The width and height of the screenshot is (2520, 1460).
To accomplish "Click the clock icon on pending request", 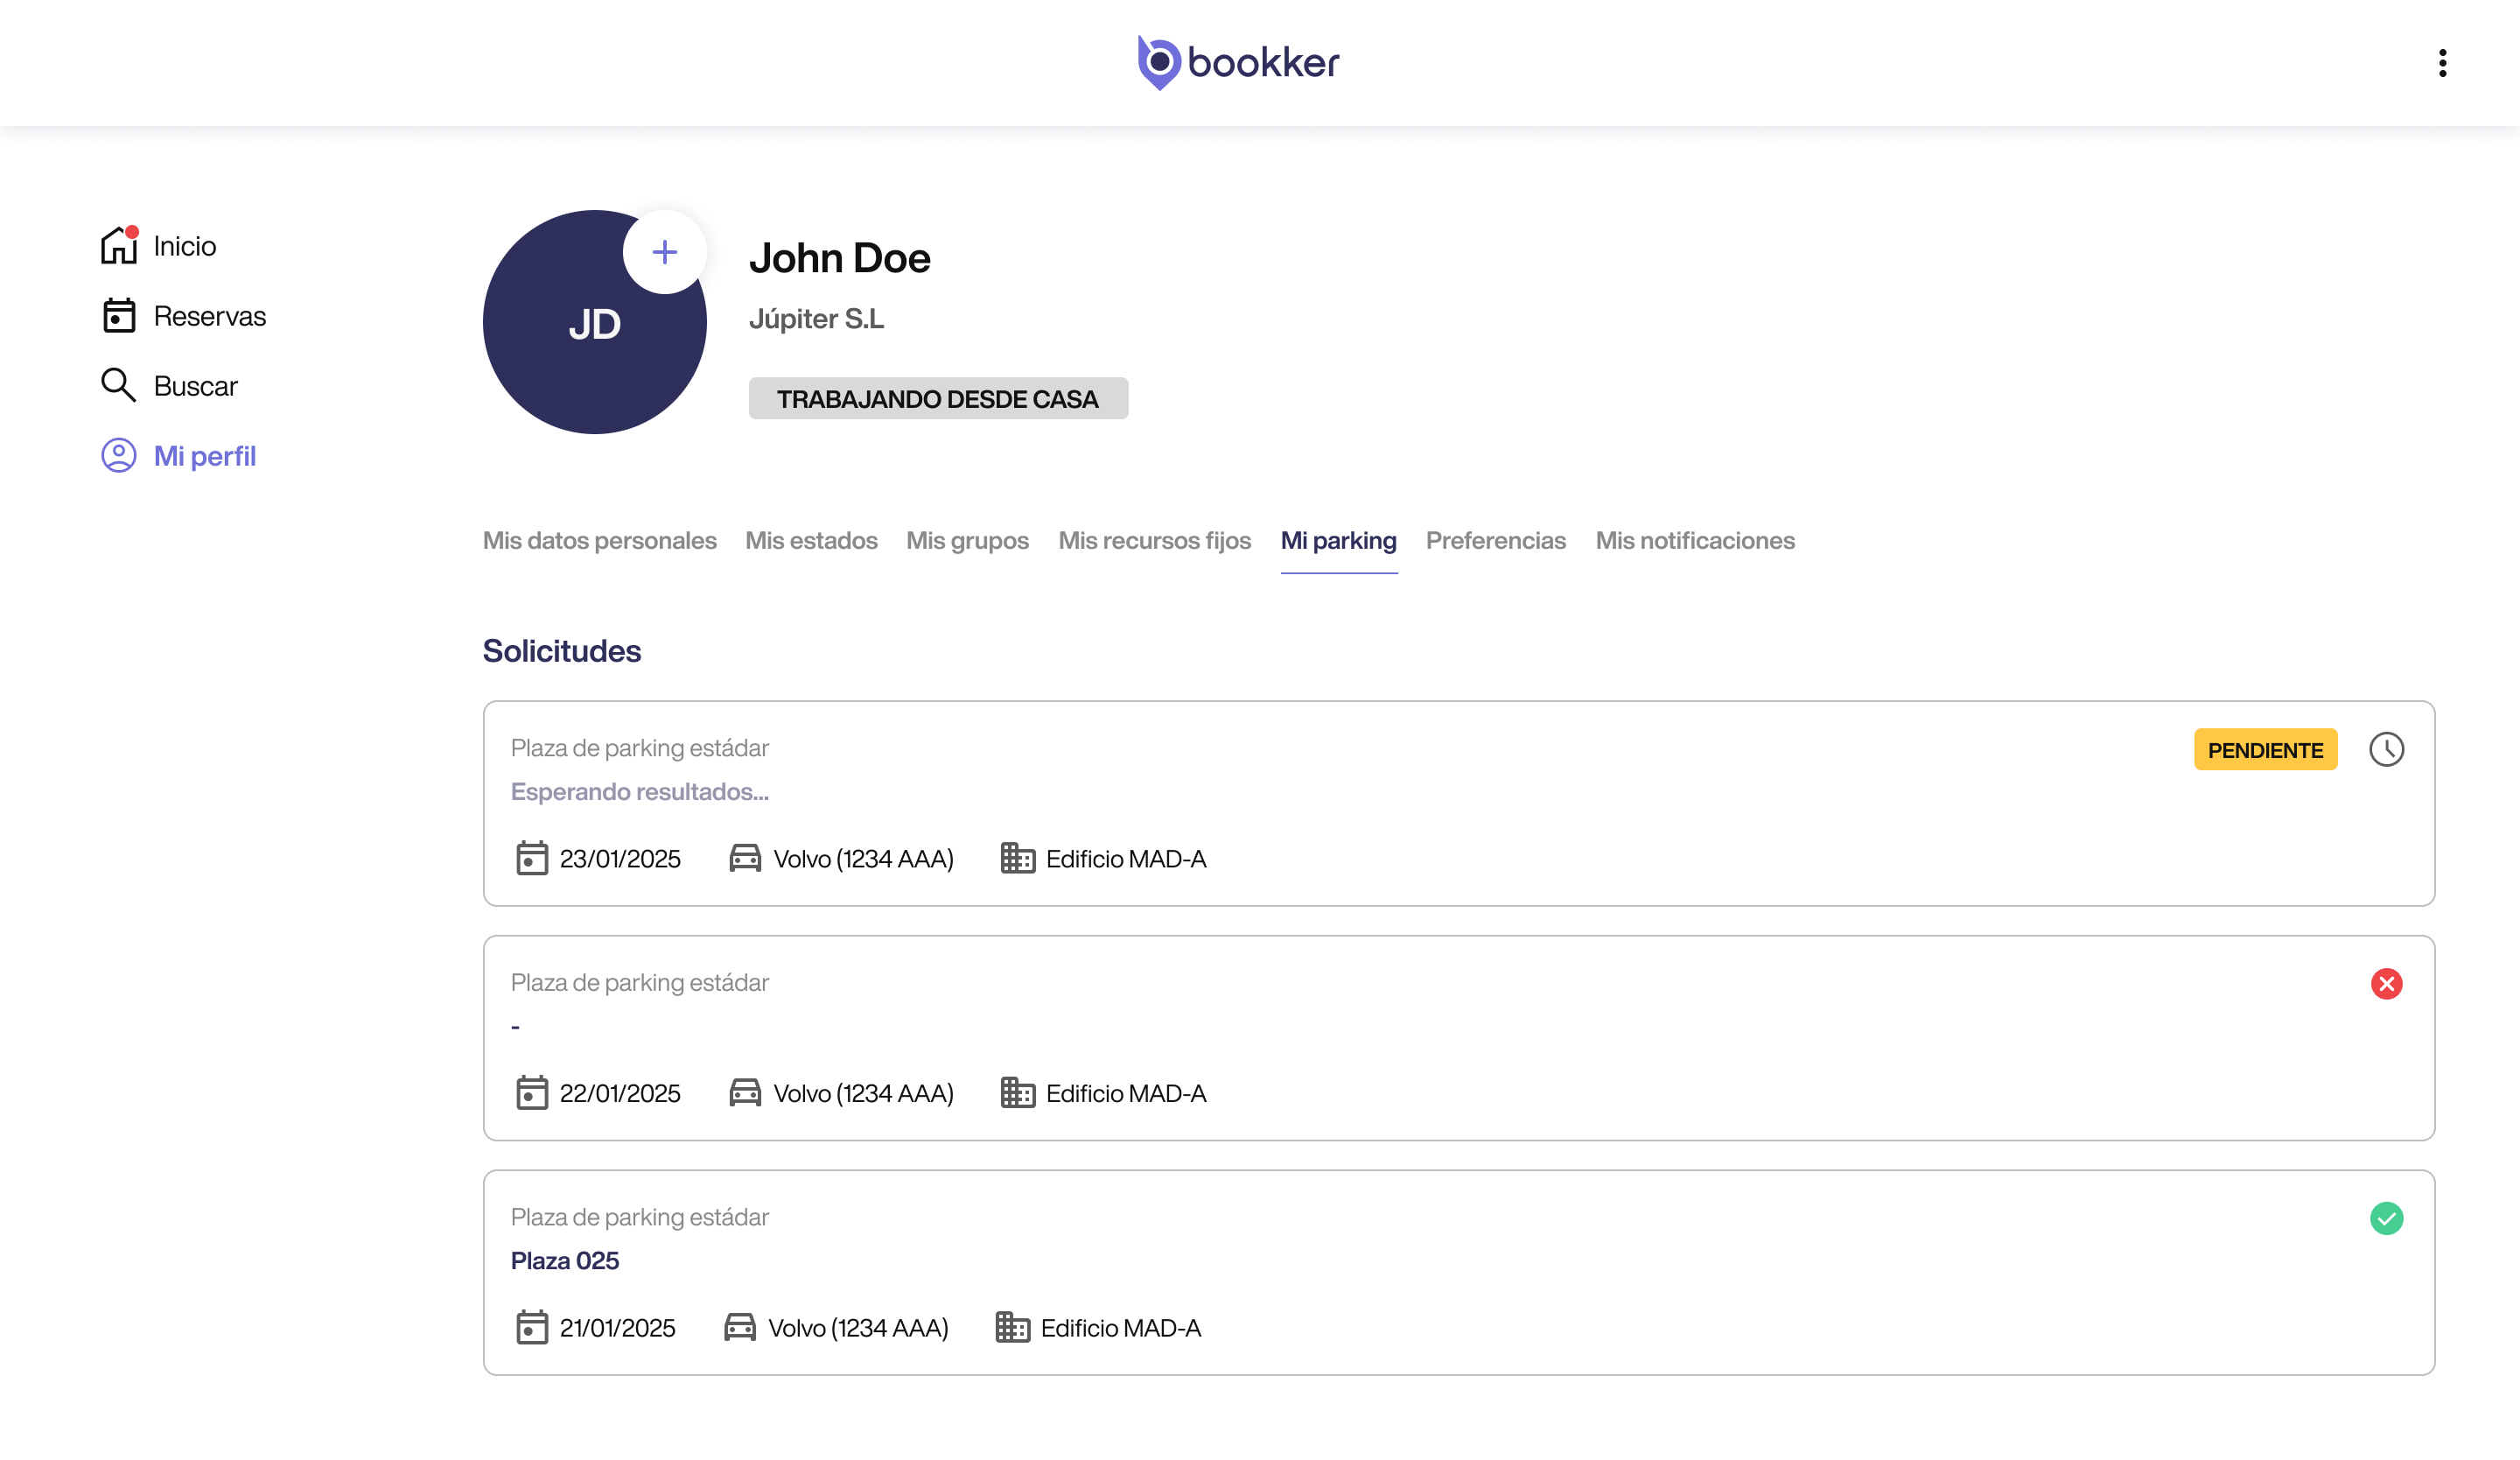I will coord(2385,750).
